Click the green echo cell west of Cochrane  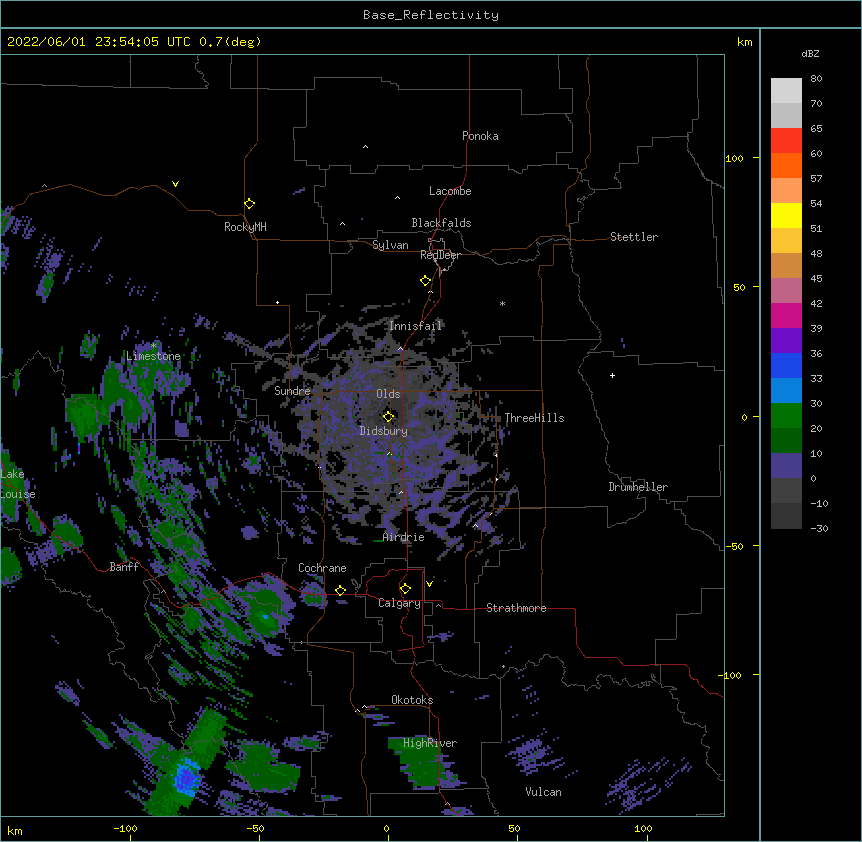click(x=264, y=609)
